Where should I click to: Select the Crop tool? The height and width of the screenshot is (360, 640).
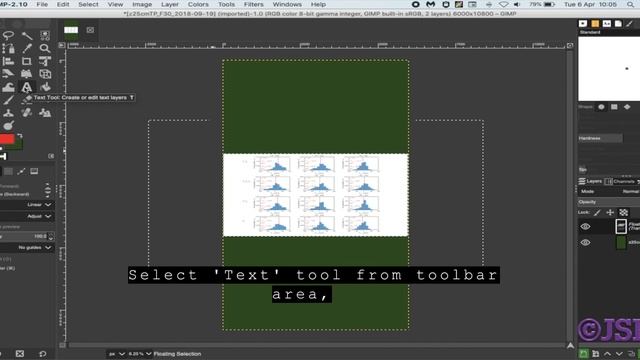[x=27, y=61]
